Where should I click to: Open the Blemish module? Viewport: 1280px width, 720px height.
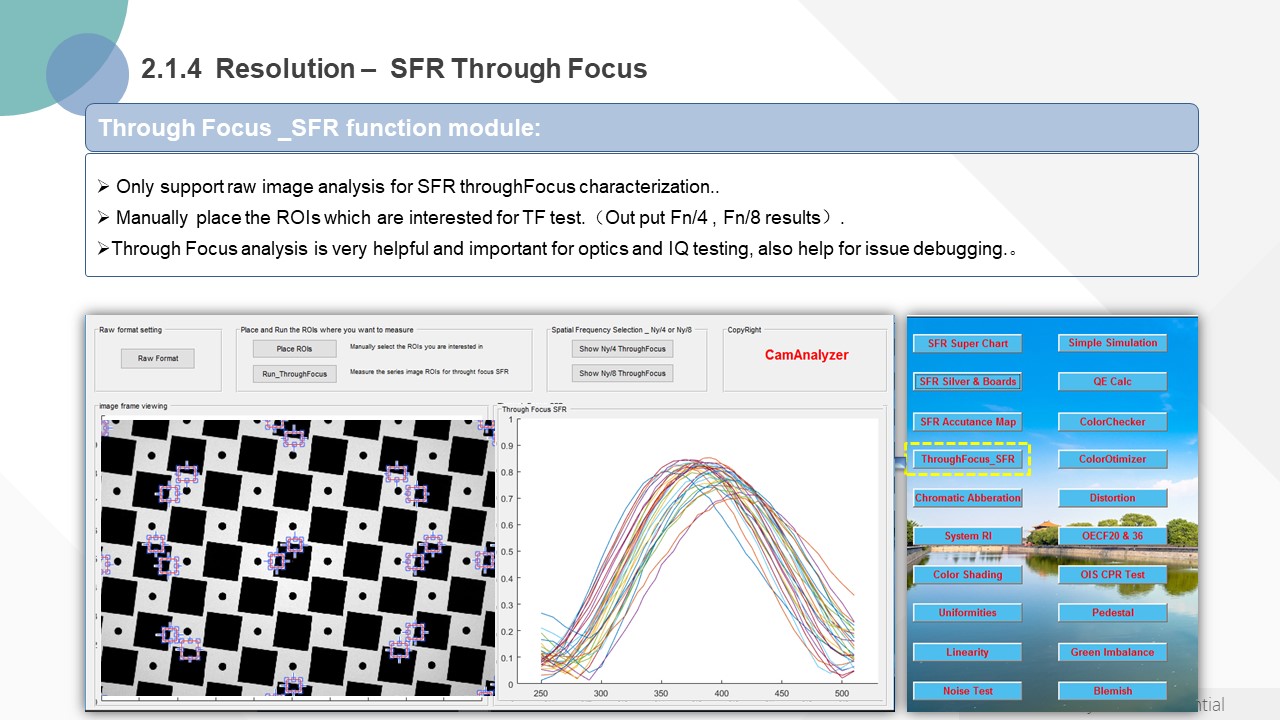tap(1112, 691)
